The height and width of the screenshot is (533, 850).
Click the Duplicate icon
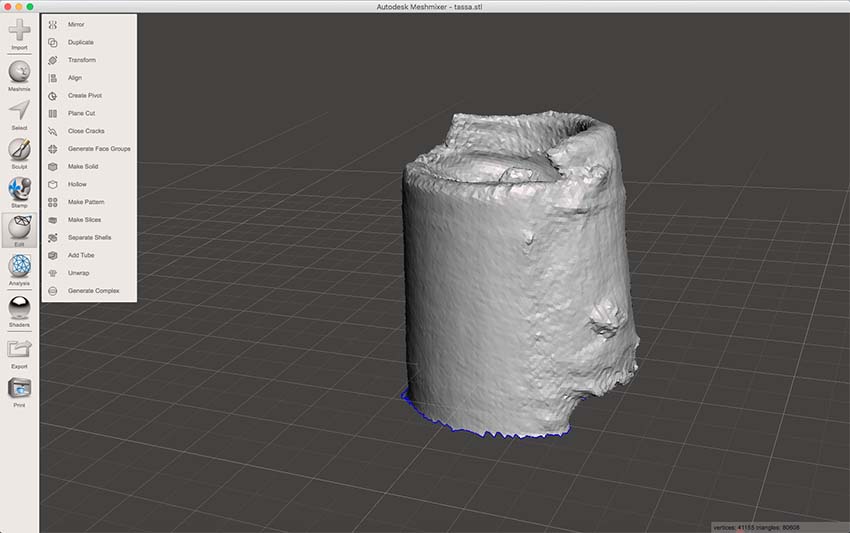[x=53, y=42]
